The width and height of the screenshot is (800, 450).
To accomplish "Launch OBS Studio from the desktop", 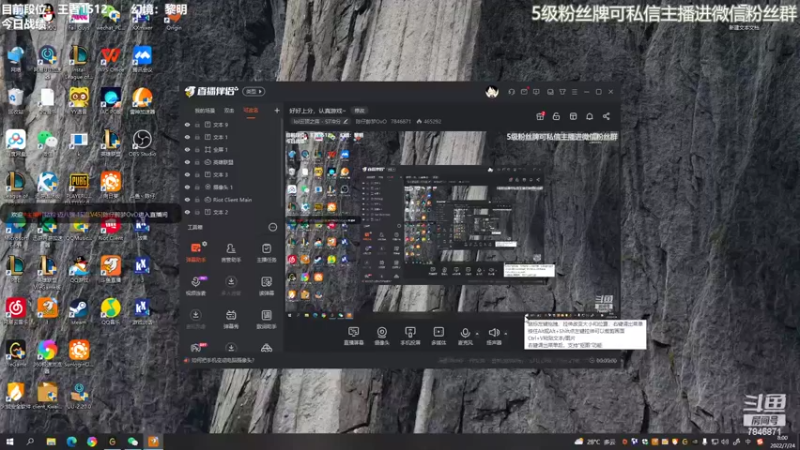I will (x=142, y=143).
